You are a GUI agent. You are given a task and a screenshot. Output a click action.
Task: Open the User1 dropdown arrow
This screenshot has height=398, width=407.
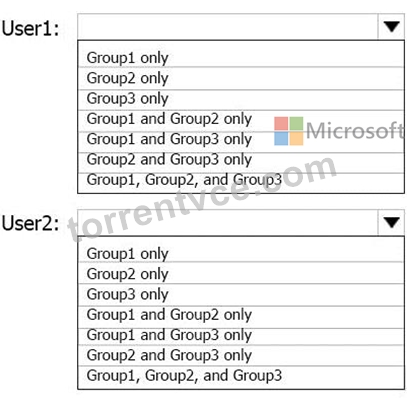coord(391,27)
